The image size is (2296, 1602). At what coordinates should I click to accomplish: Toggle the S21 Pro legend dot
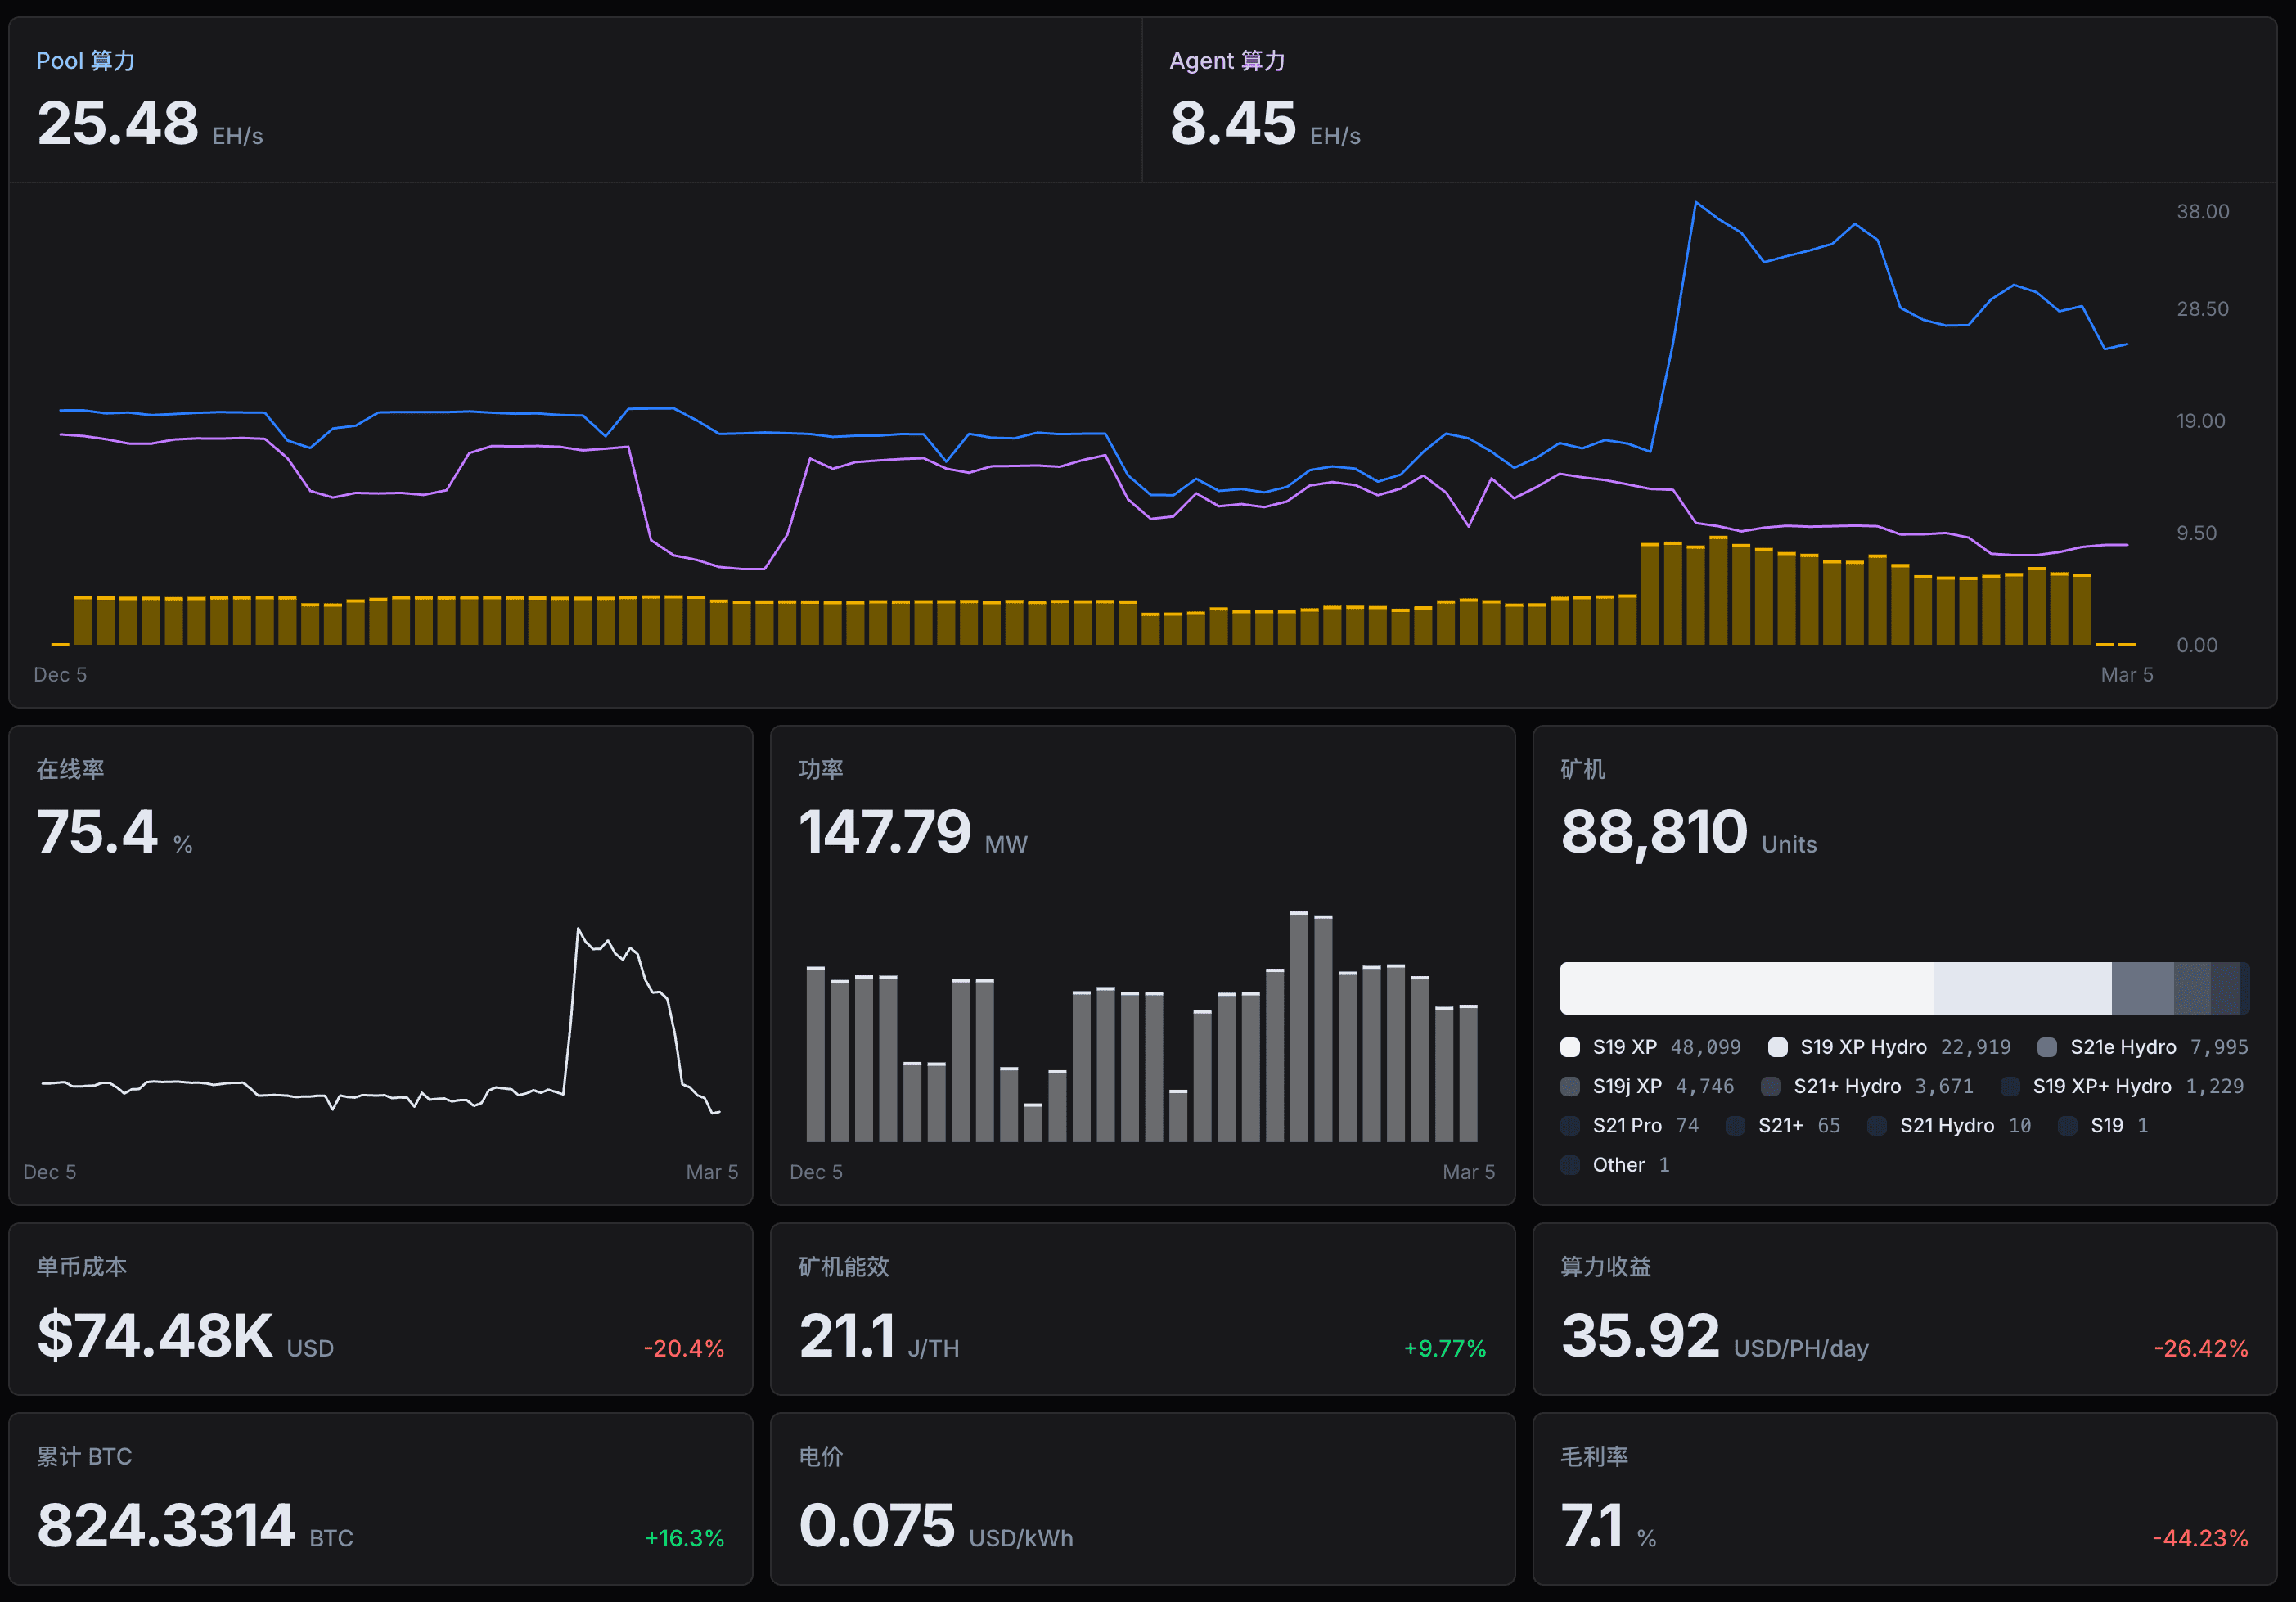[1571, 1125]
